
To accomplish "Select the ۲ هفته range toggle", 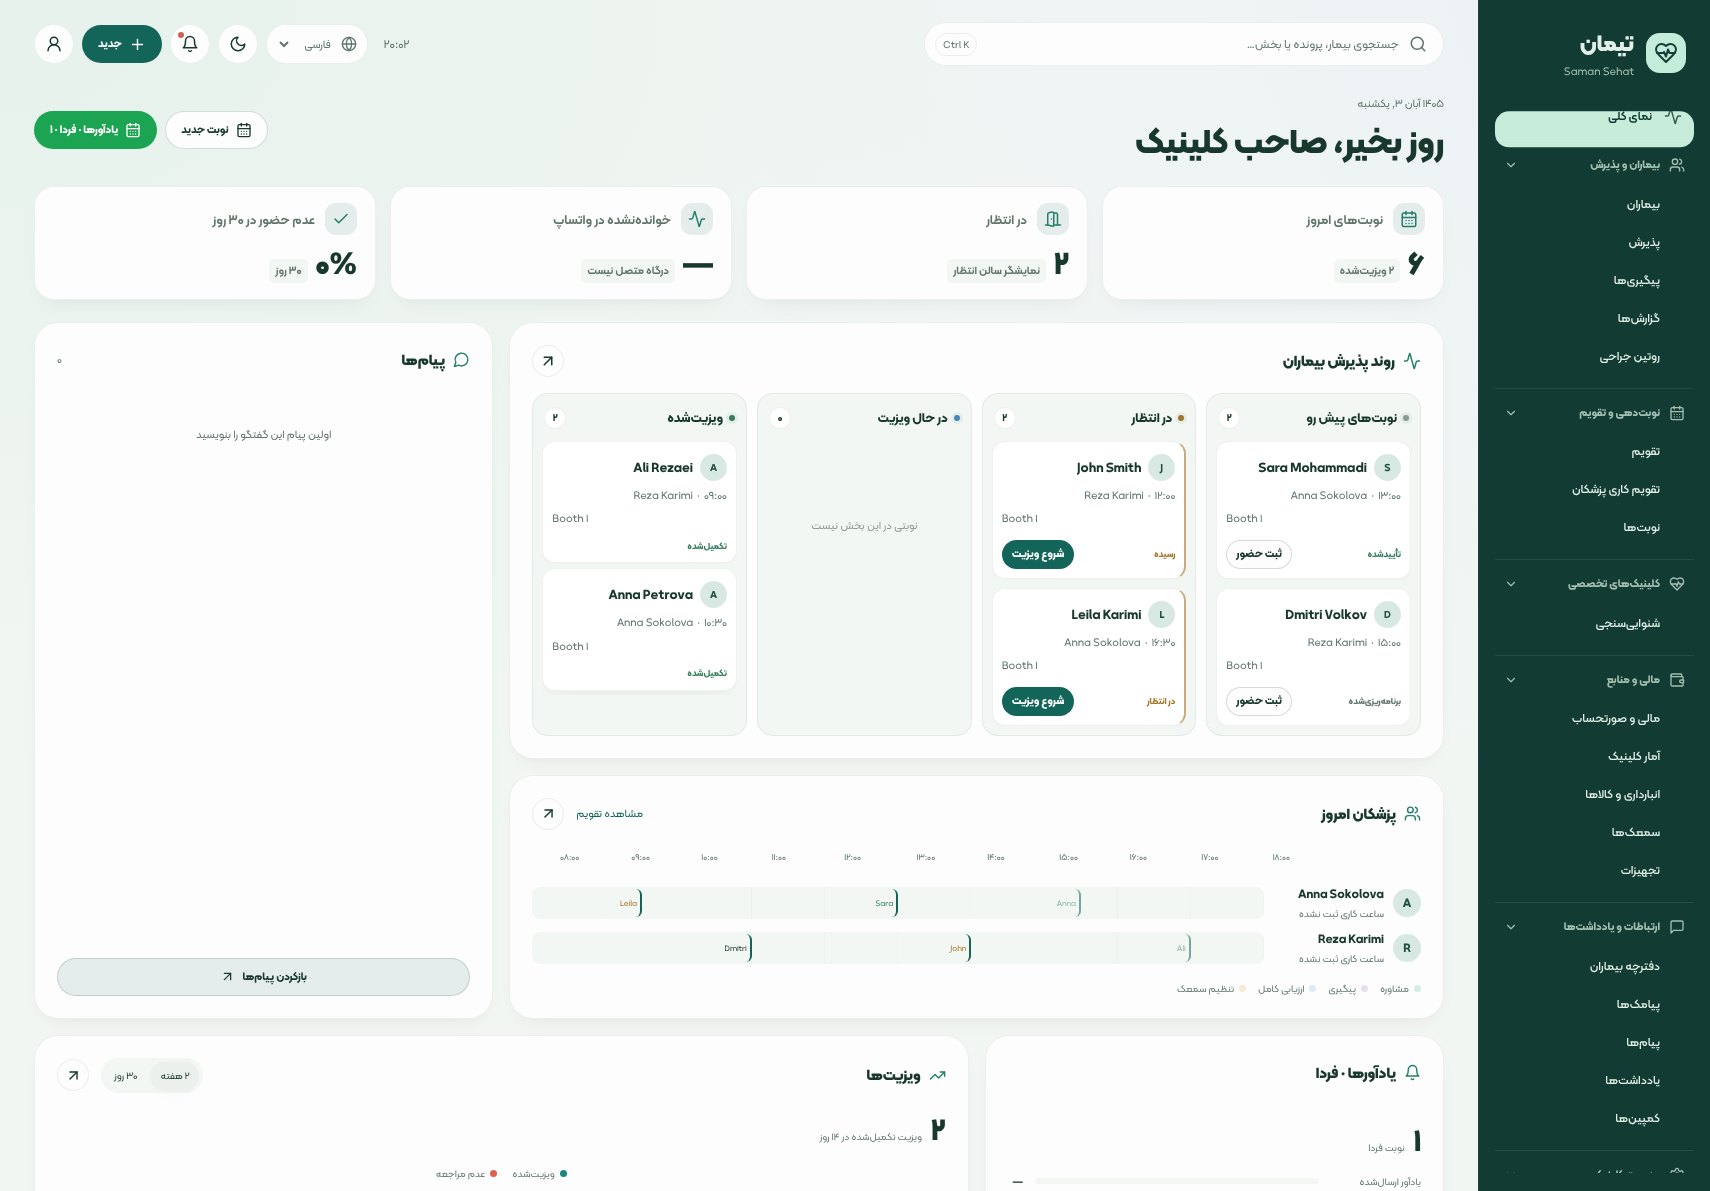I will point(175,1076).
